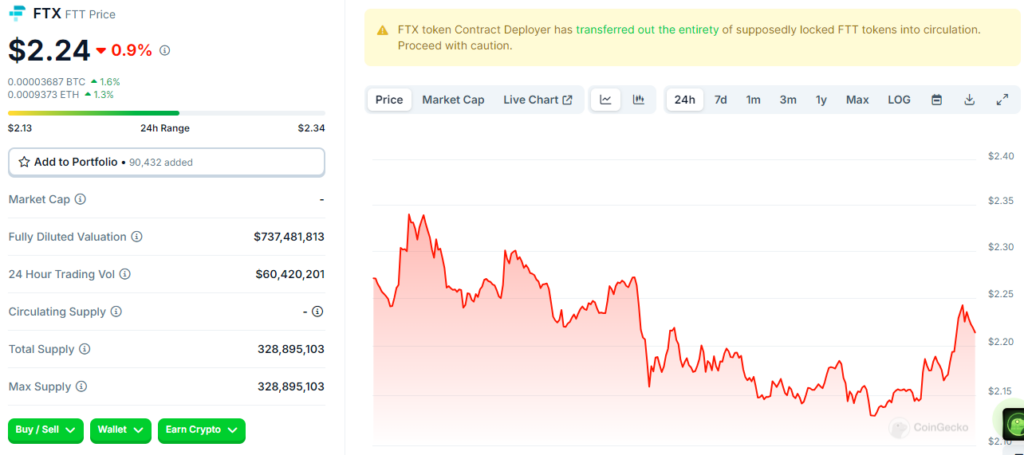The width and height of the screenshot is (1024, 455).
Task: Click the $60,420,201 trading volume figure
Action: [x=290, y=274]
